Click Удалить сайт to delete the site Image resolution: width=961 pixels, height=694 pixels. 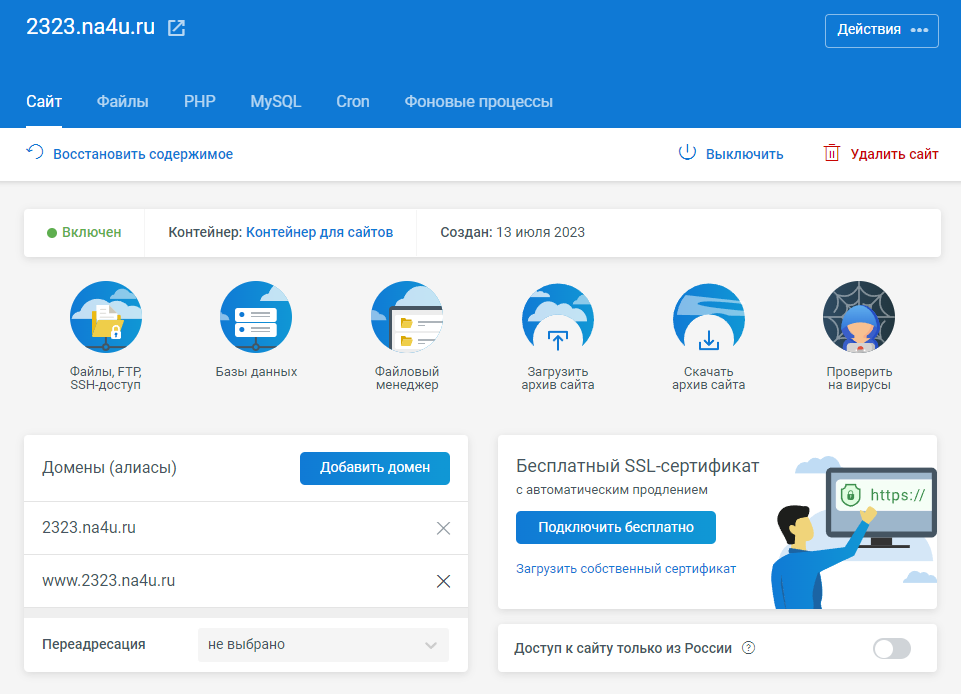(881, 154)
